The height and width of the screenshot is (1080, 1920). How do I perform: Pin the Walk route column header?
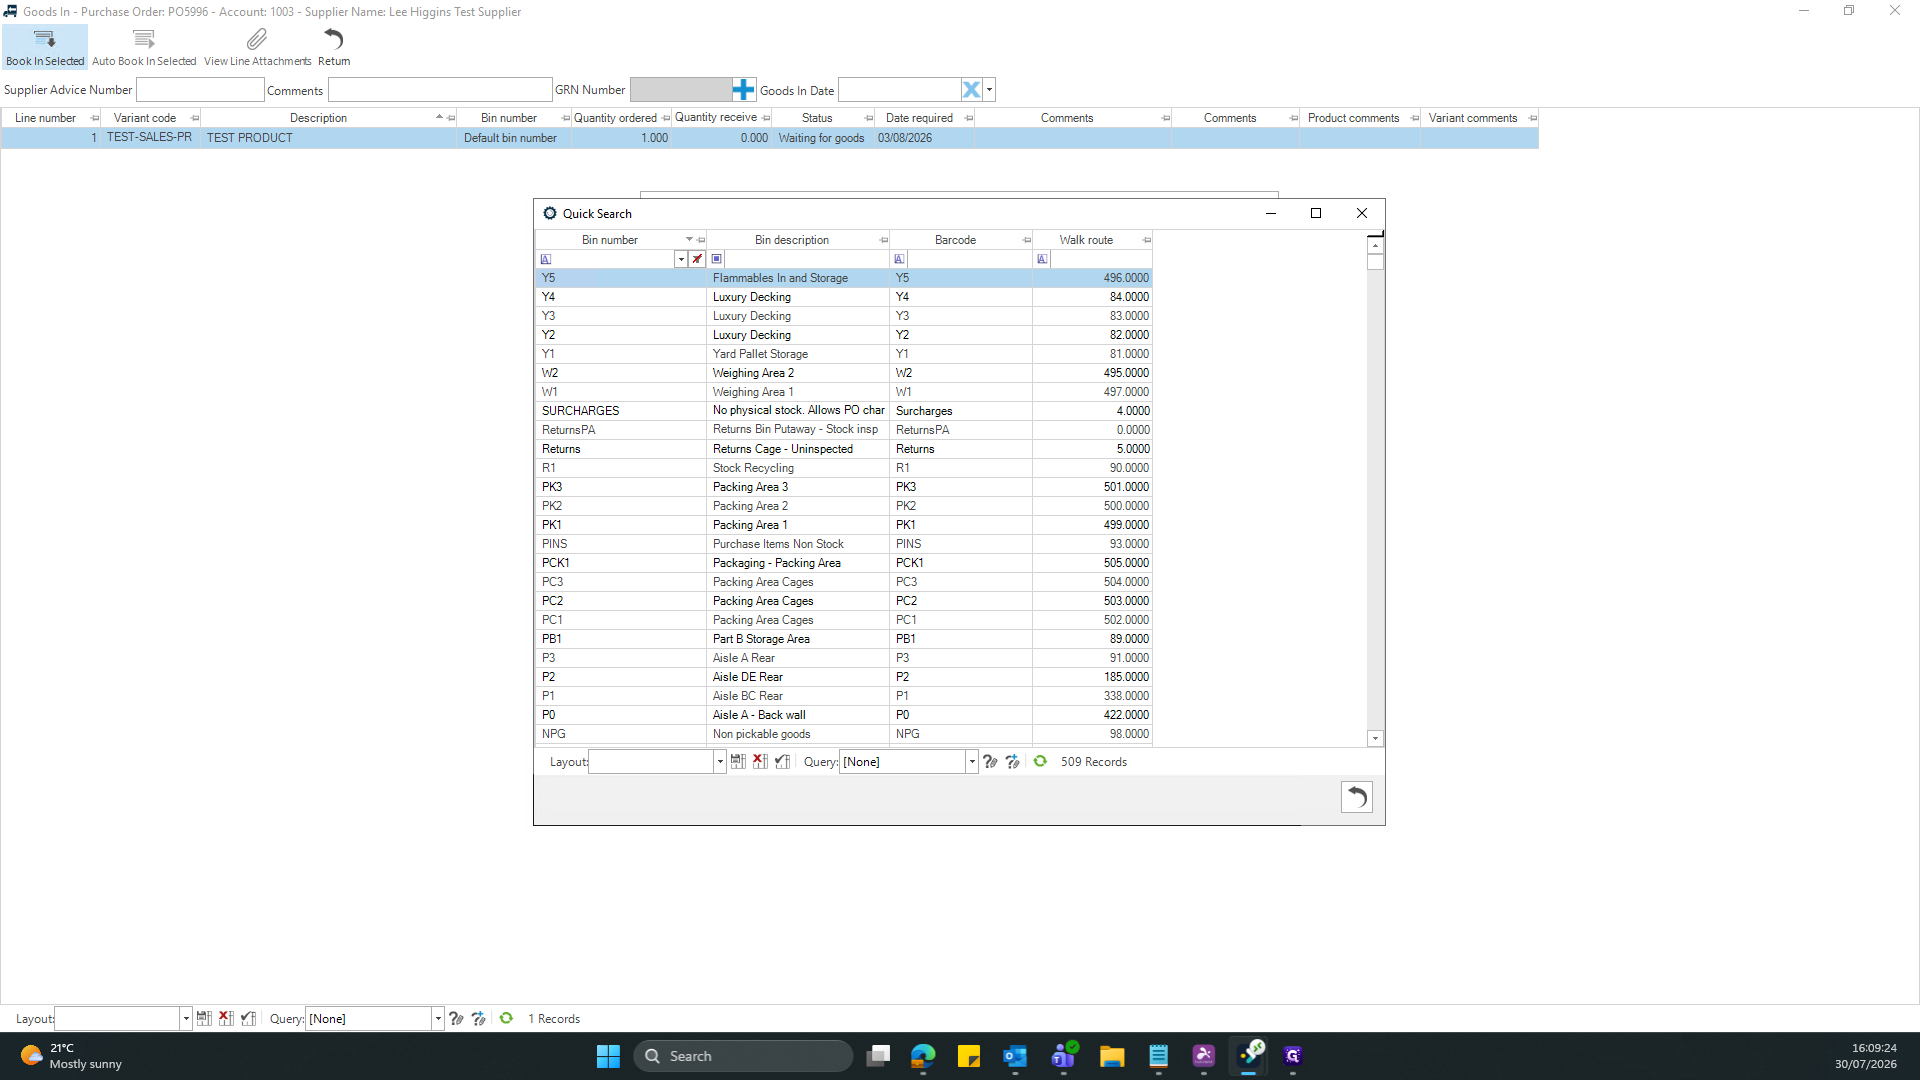[x=1147, y=240]
